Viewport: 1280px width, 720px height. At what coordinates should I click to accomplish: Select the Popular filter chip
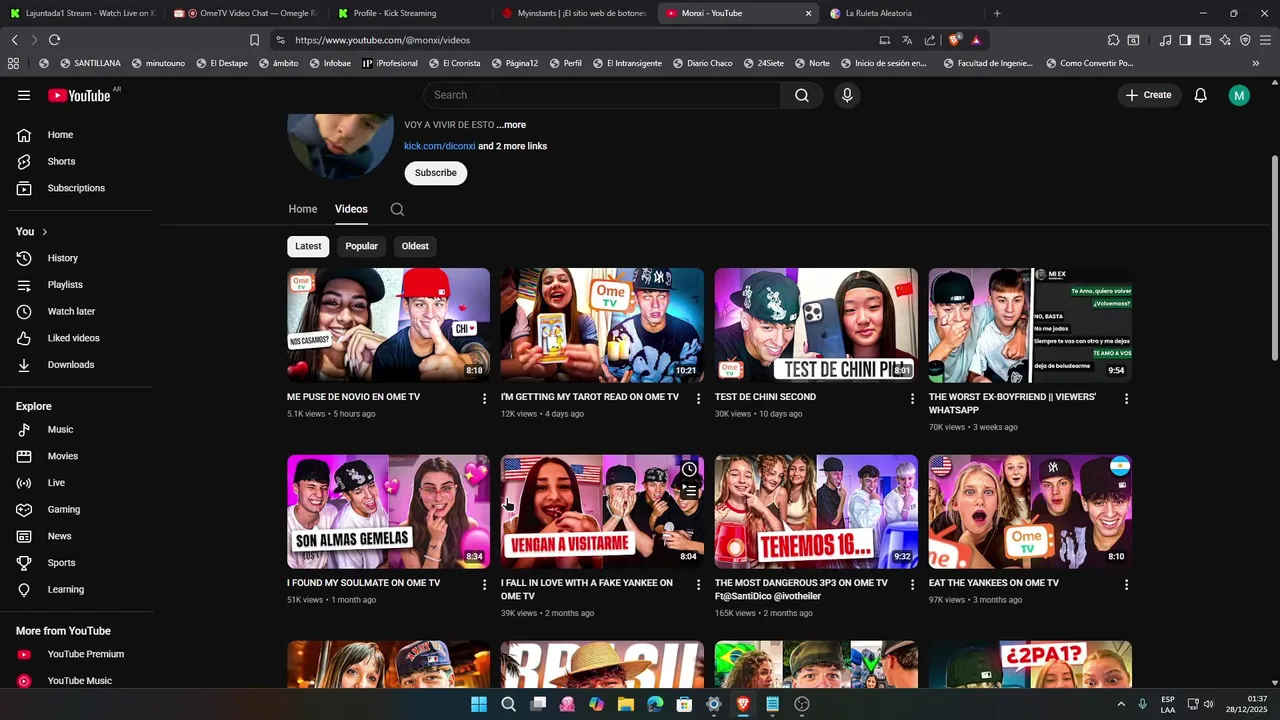(x=361, y=246)
